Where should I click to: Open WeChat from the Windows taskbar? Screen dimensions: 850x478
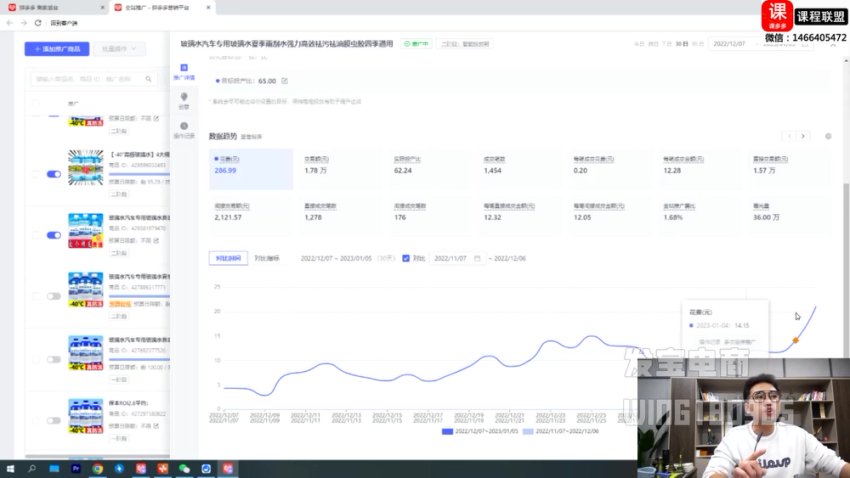(x=183, y=467)
